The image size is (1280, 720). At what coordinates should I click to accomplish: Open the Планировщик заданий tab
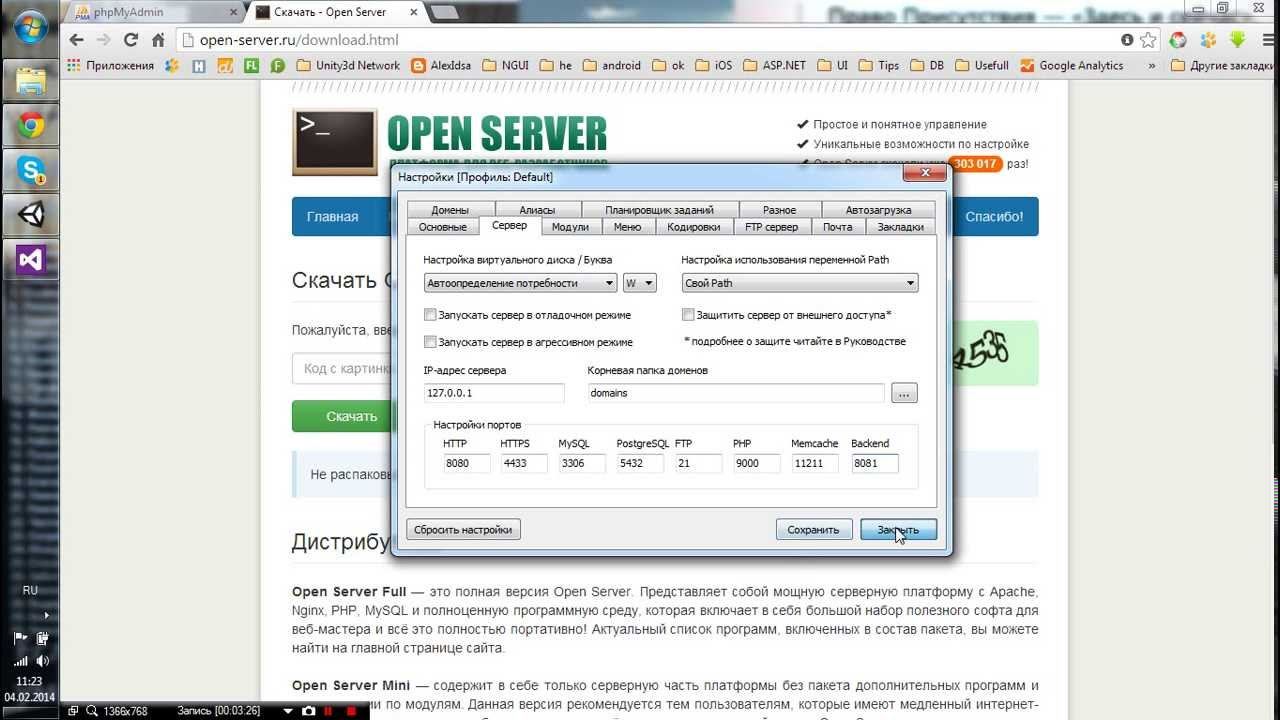659,210
